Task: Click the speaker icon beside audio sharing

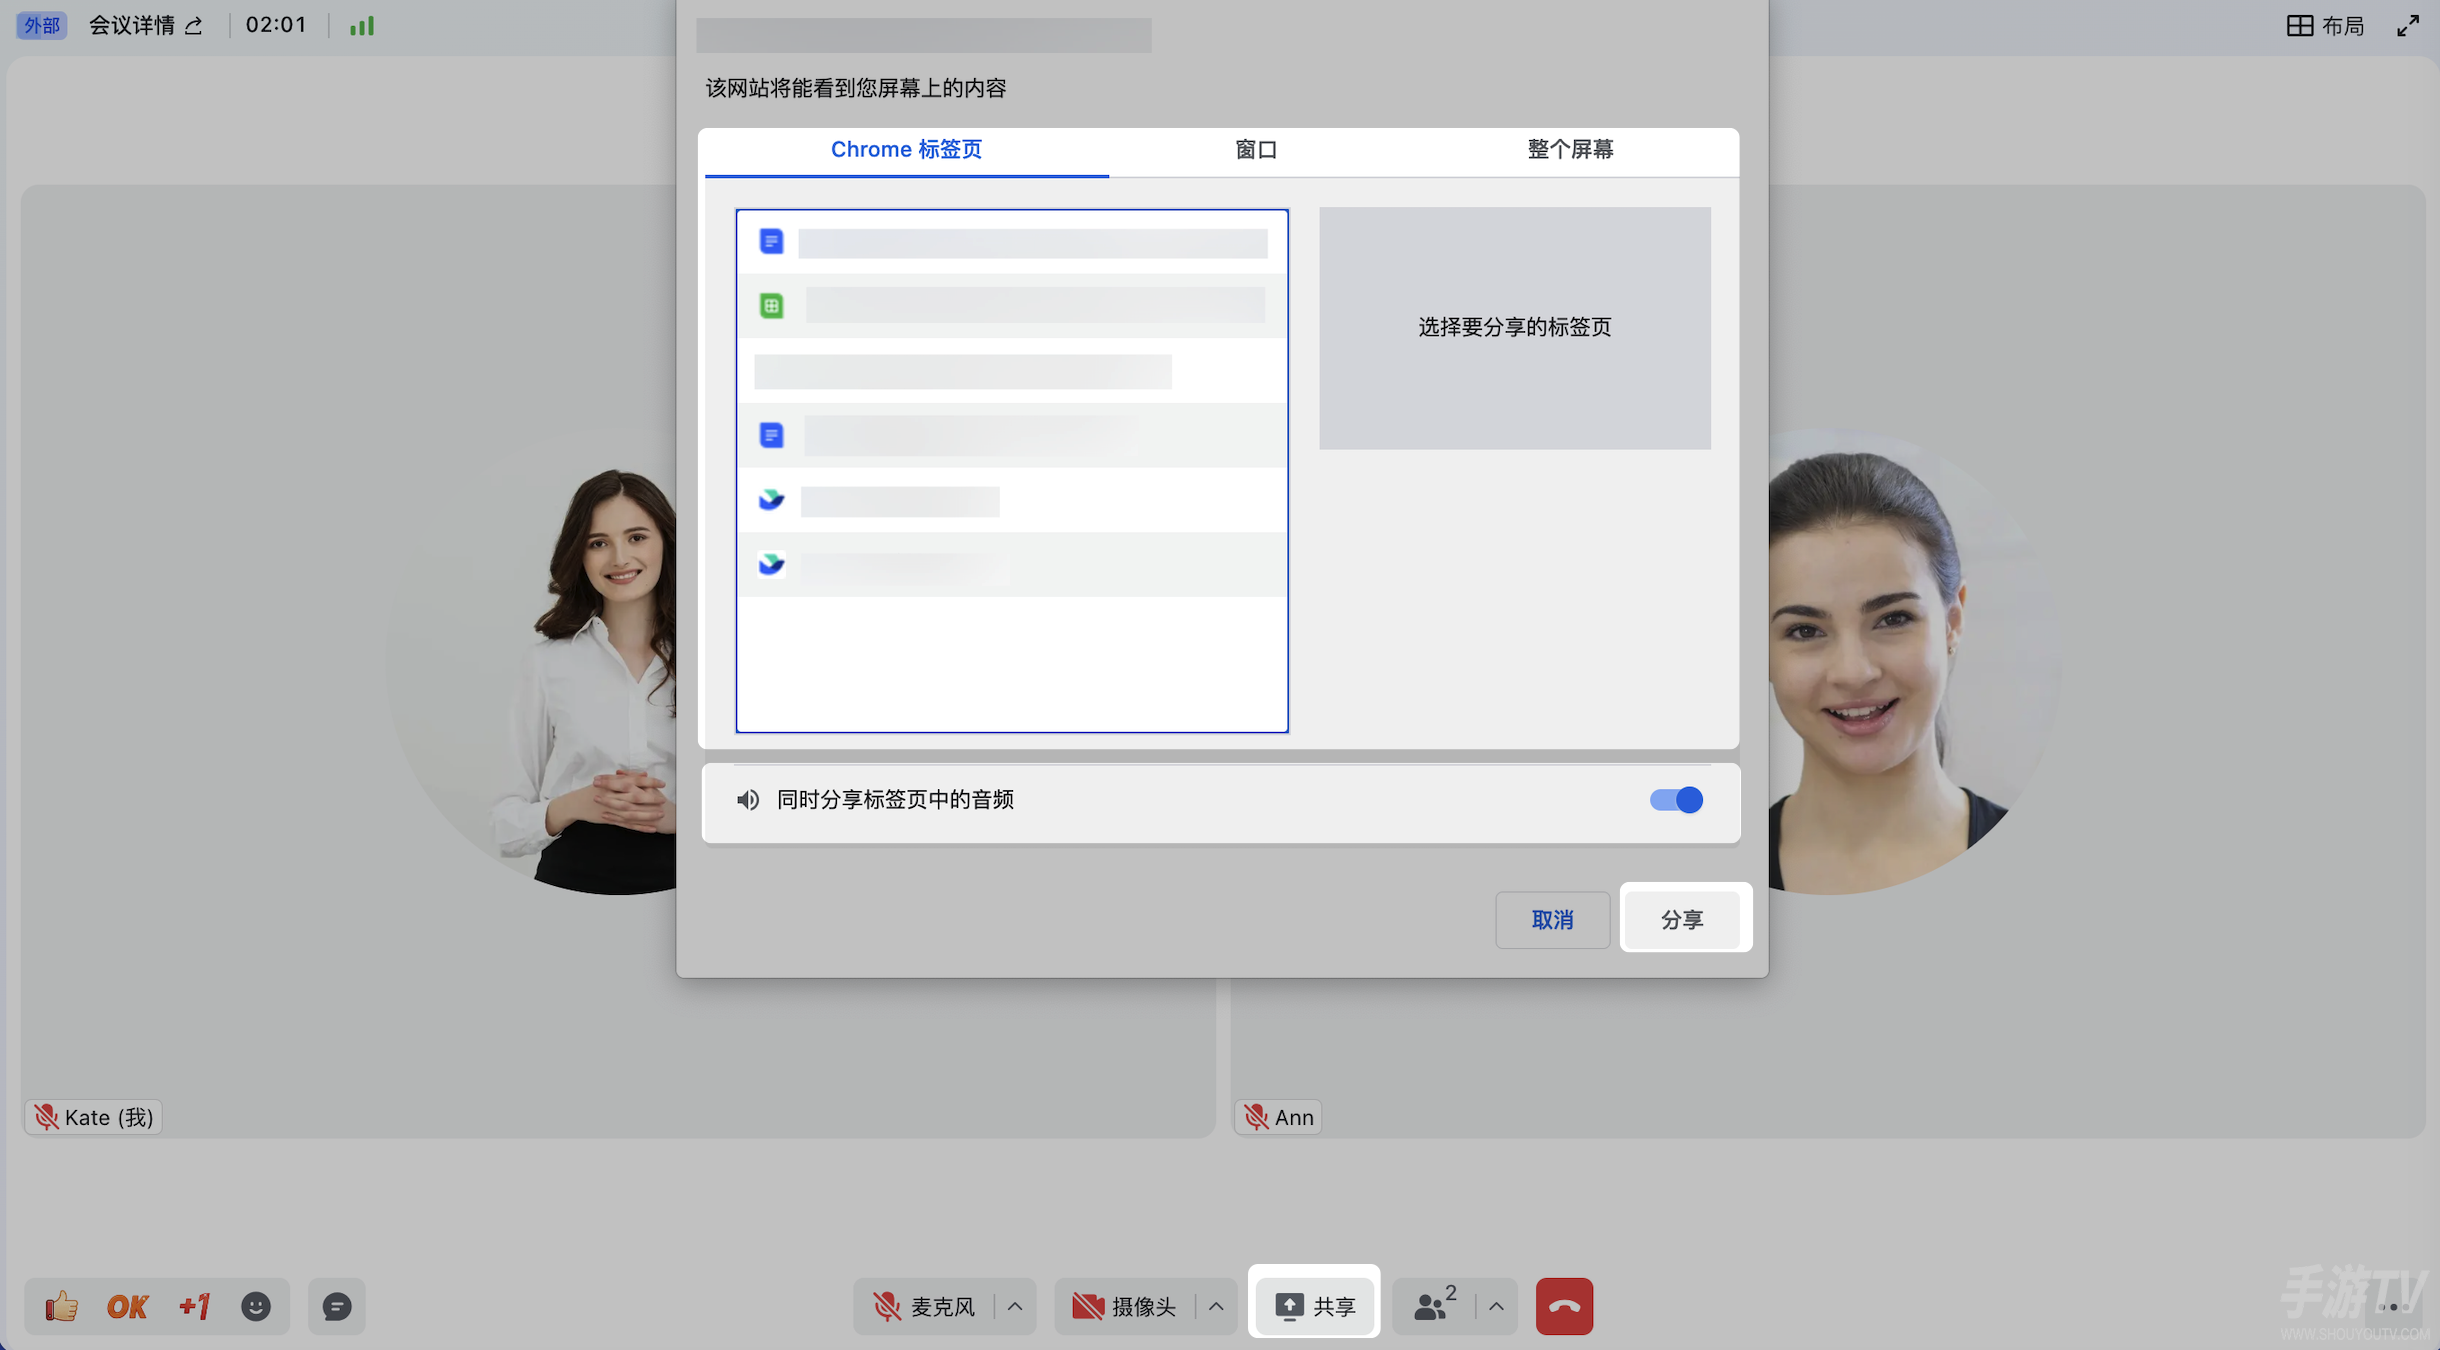Action: (x=747, y=800)
